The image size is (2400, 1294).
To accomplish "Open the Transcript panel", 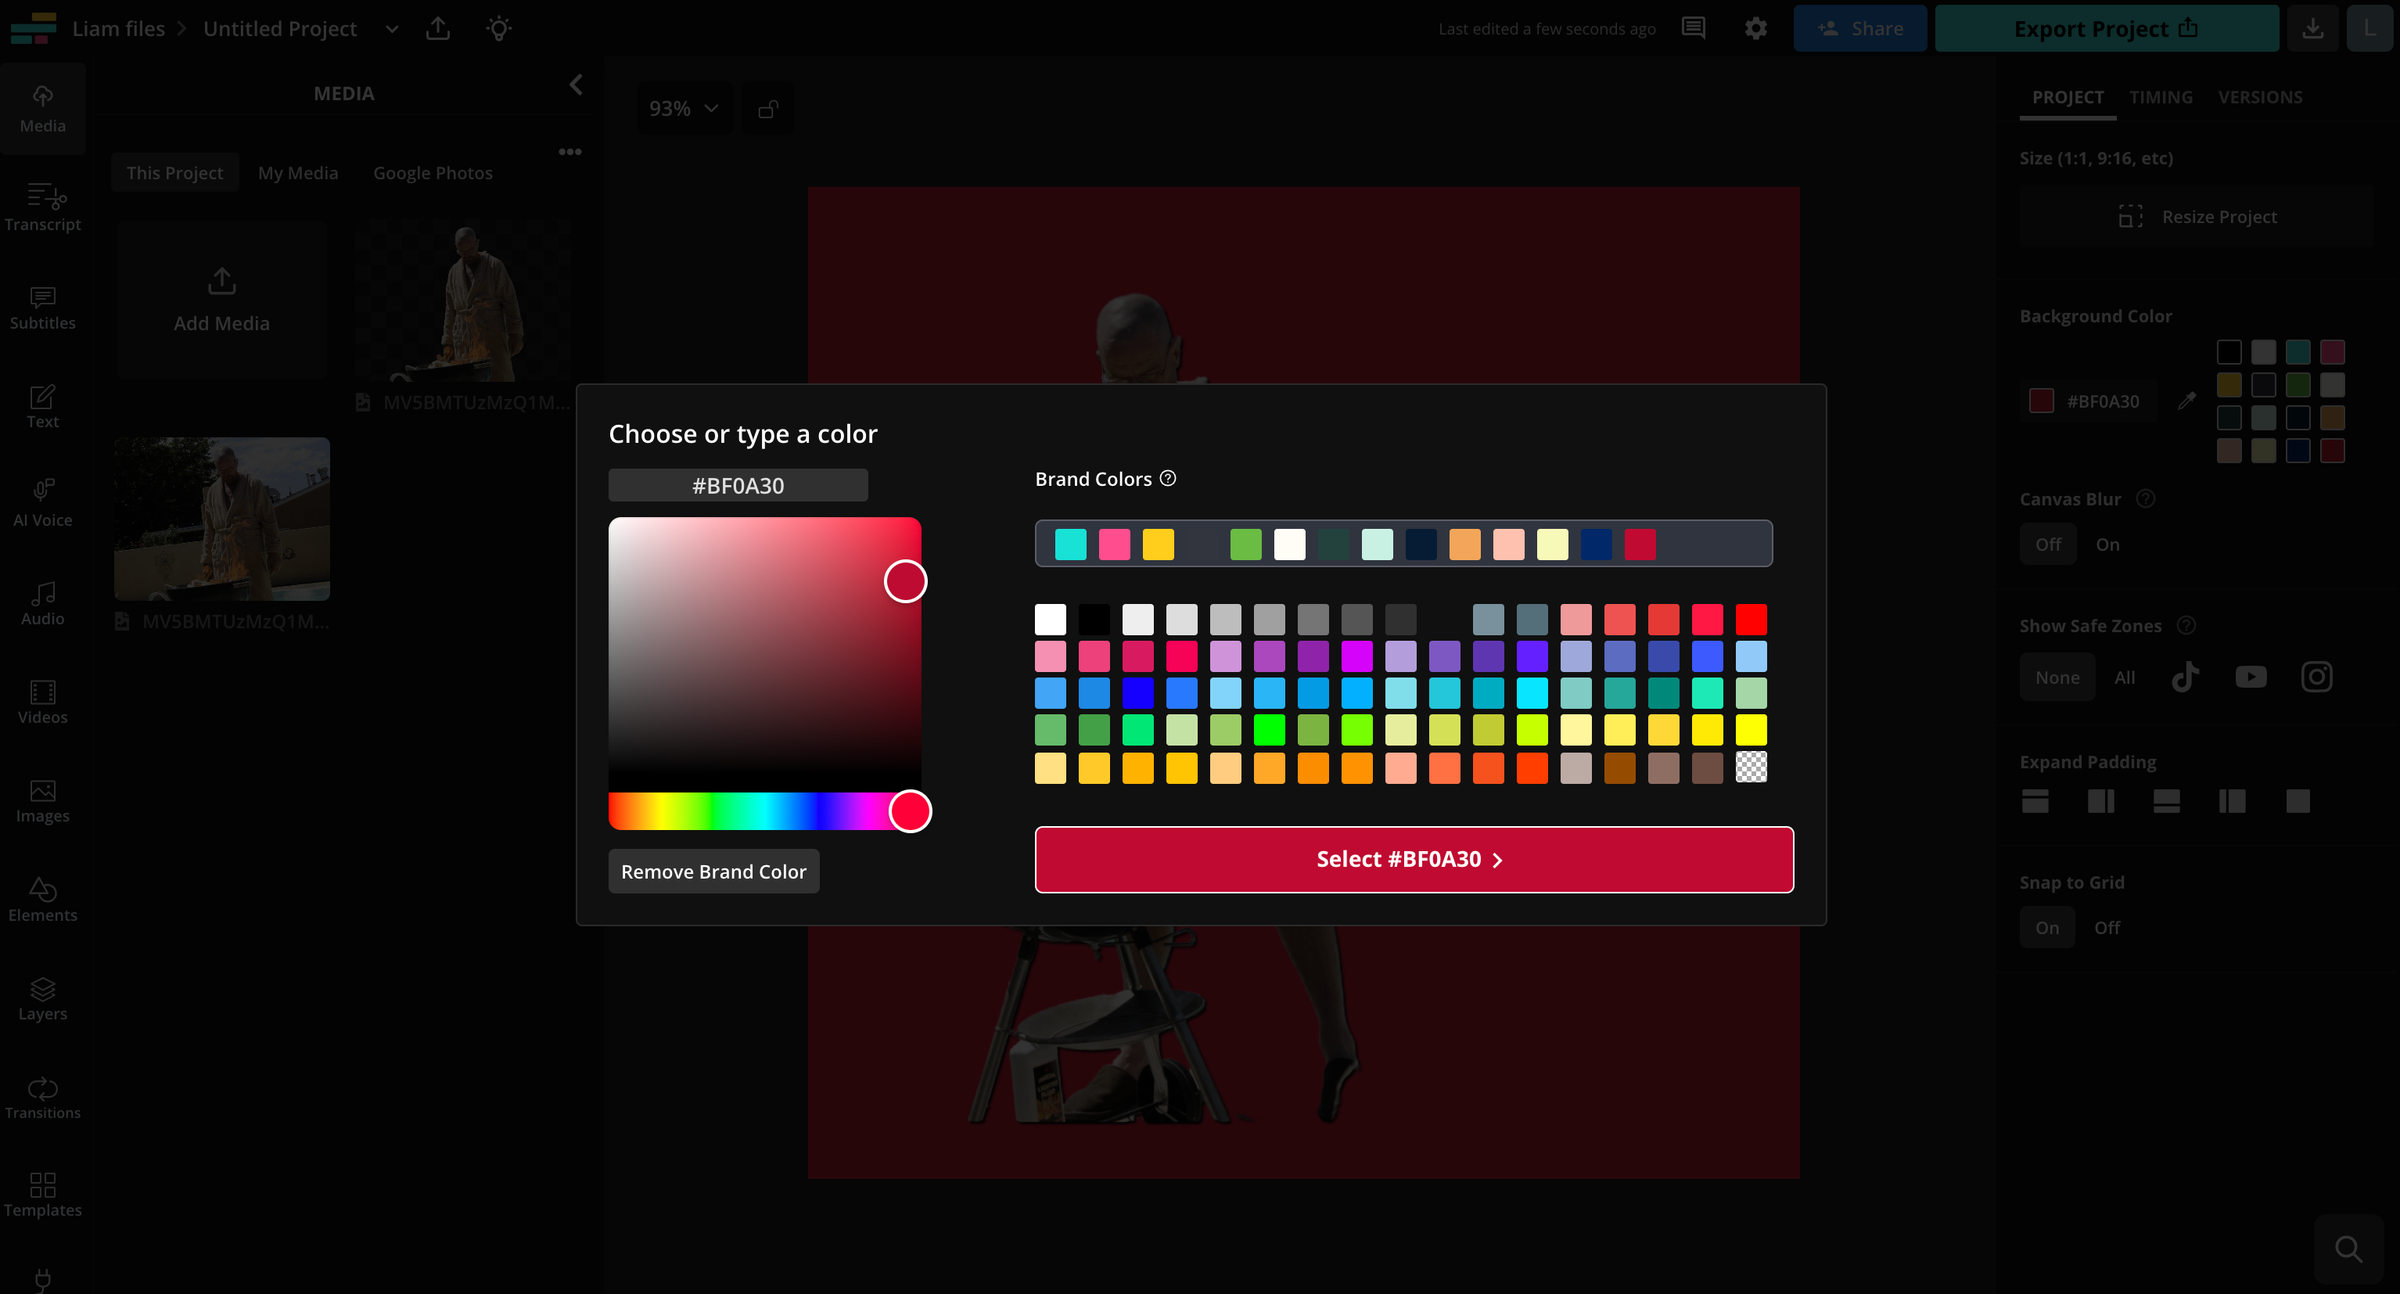I will coord(43,208).
